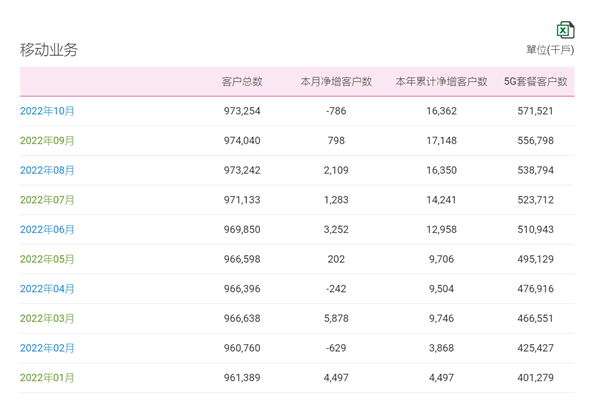Viewport: 600px width, 410px height.
Task: Select the 973,254 total customers cell
Action: [x=242, y=111]
